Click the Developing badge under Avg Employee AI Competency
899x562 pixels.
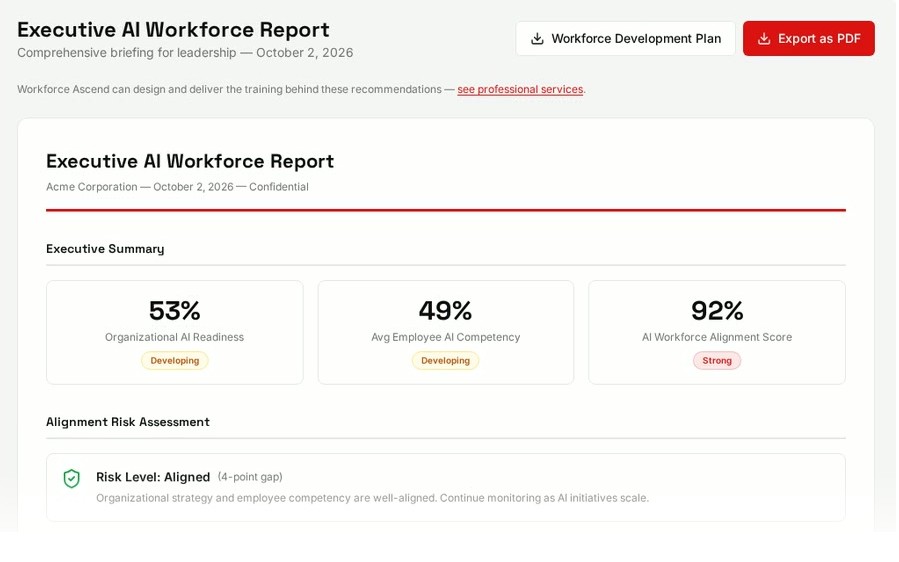pyautogui.click(x=445, y=361)
